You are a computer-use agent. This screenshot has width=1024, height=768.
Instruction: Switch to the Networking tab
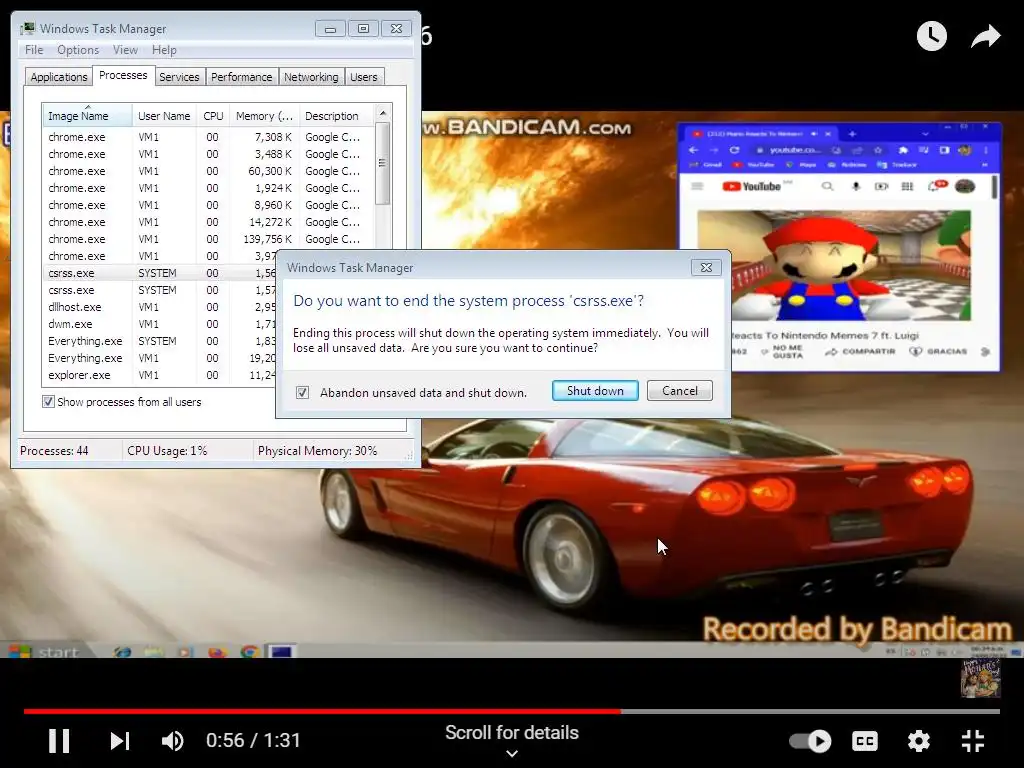[x=311, y=77]
